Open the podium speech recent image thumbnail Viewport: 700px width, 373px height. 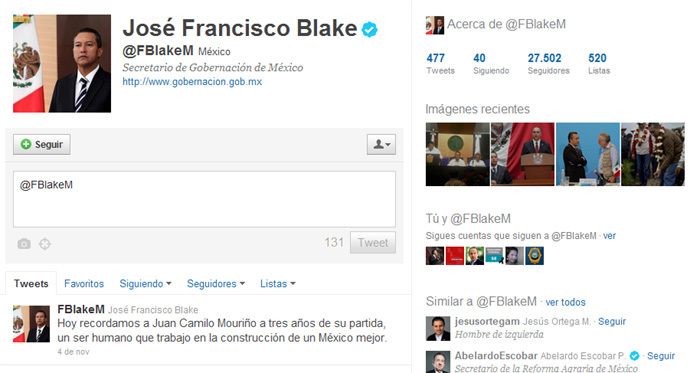click(523, 154)
